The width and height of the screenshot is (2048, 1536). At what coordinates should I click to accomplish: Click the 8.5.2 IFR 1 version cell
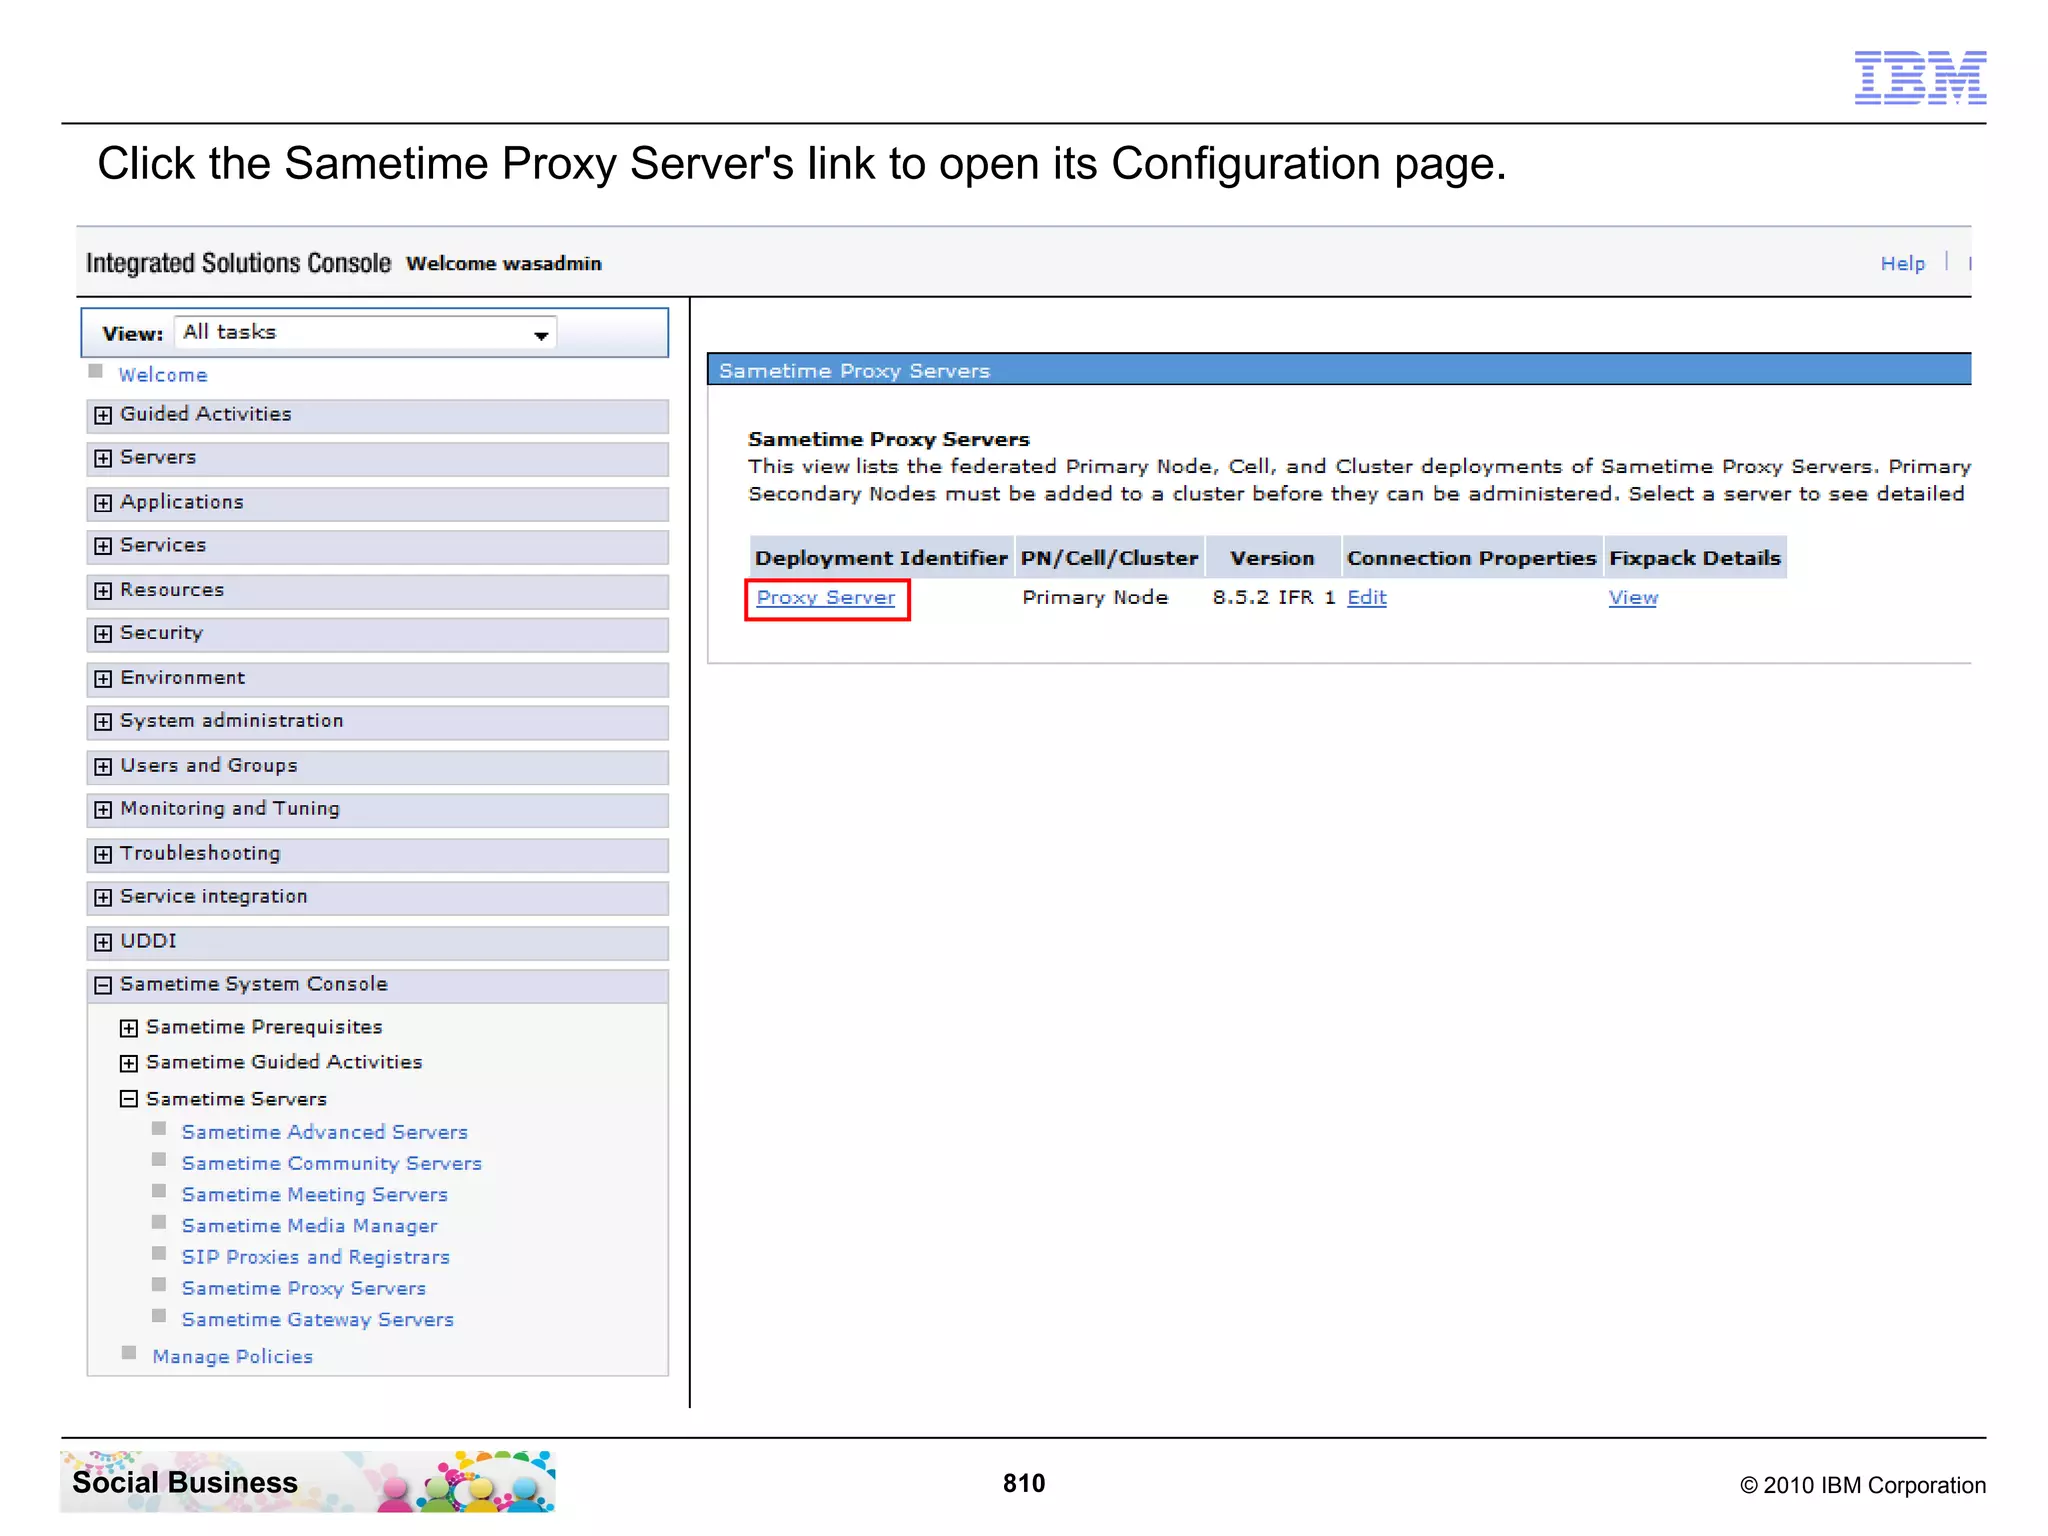click(1274, 598)
